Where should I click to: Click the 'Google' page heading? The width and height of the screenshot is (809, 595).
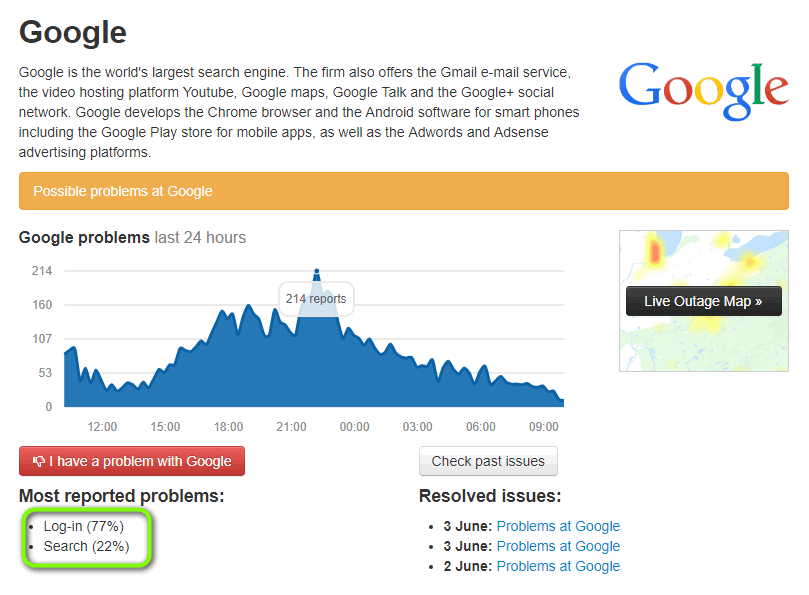pyautogui.click(x=73, y=33)
